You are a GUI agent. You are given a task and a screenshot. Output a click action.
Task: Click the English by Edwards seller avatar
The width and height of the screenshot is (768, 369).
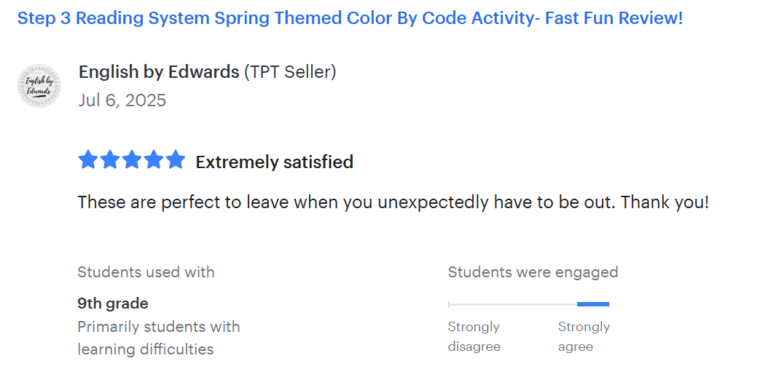(39, 86)
